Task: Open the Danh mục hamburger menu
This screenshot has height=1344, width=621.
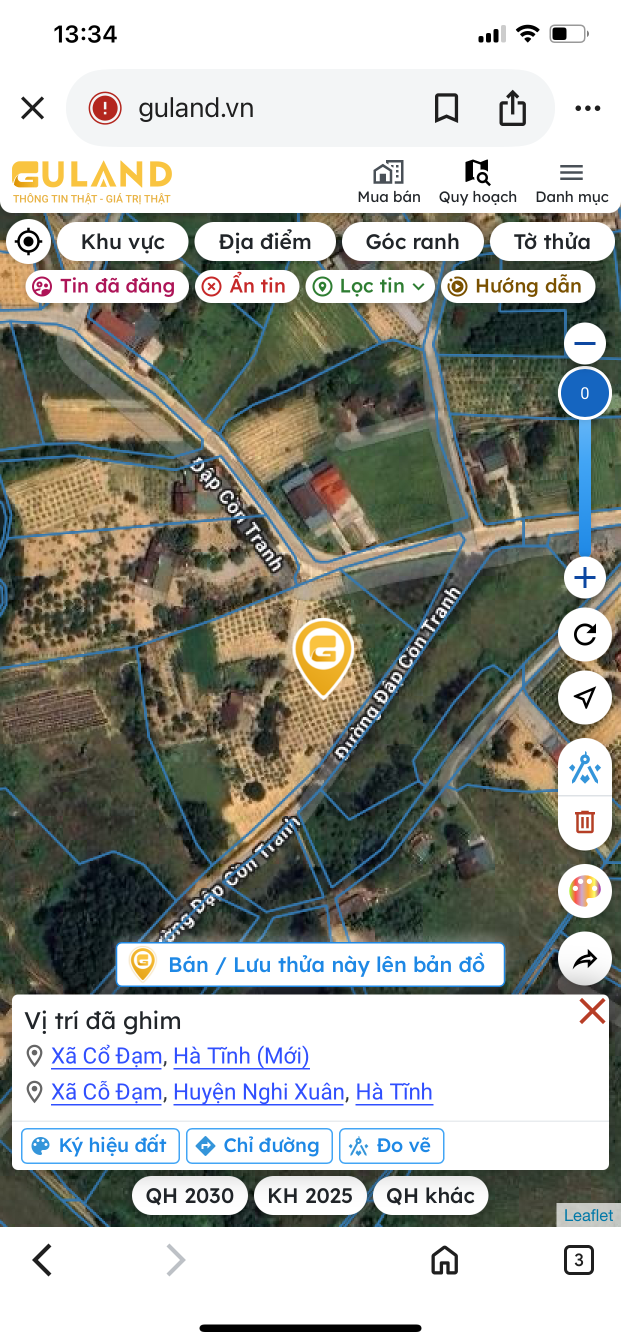Action: (572, 182)
